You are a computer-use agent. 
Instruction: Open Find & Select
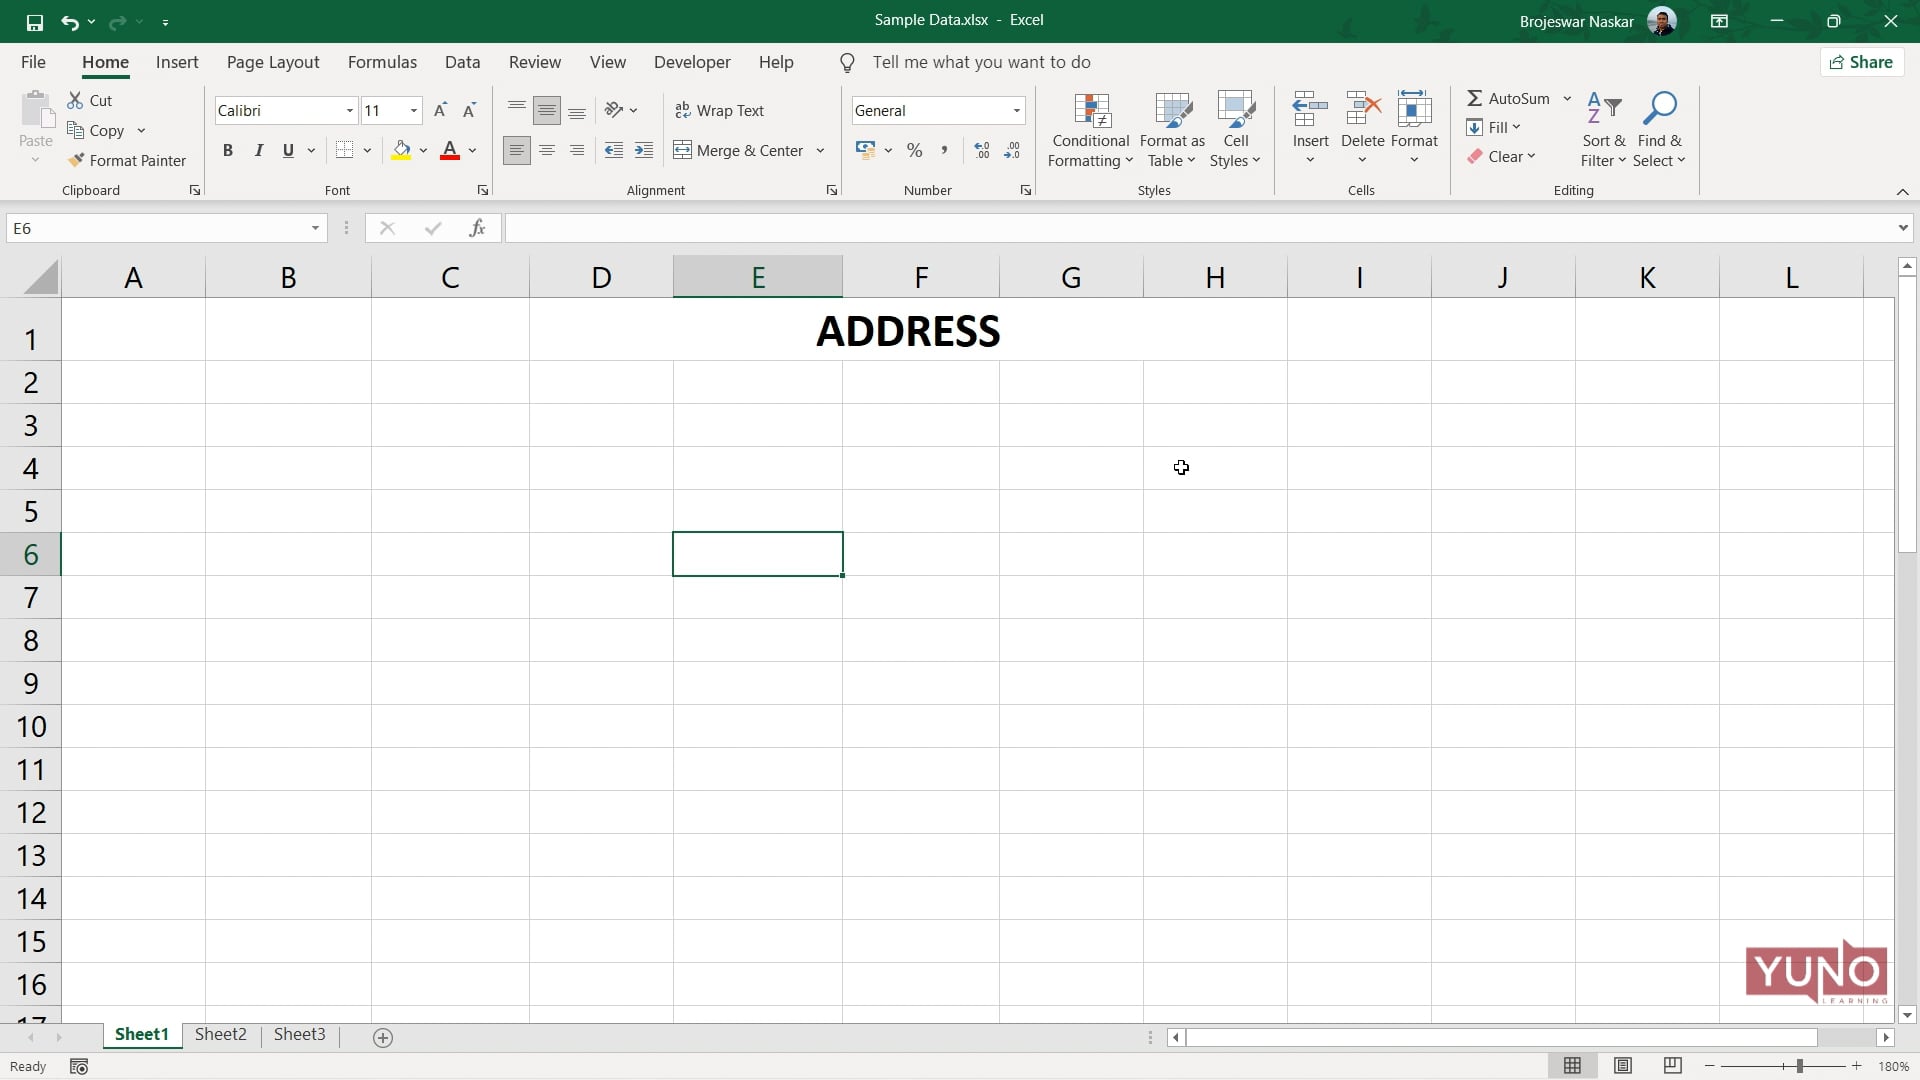[x=1659, y=130]
